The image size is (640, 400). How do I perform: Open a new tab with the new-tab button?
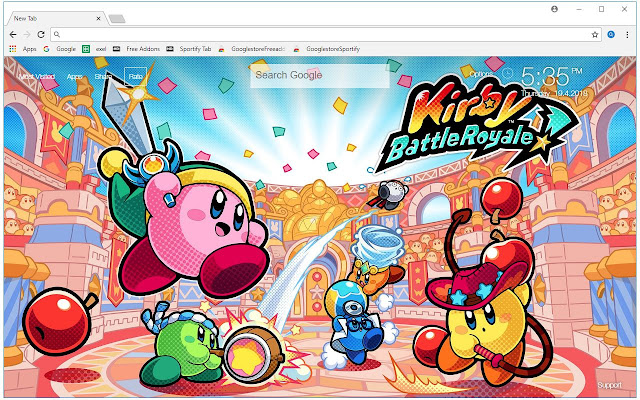tap(117, 19)
